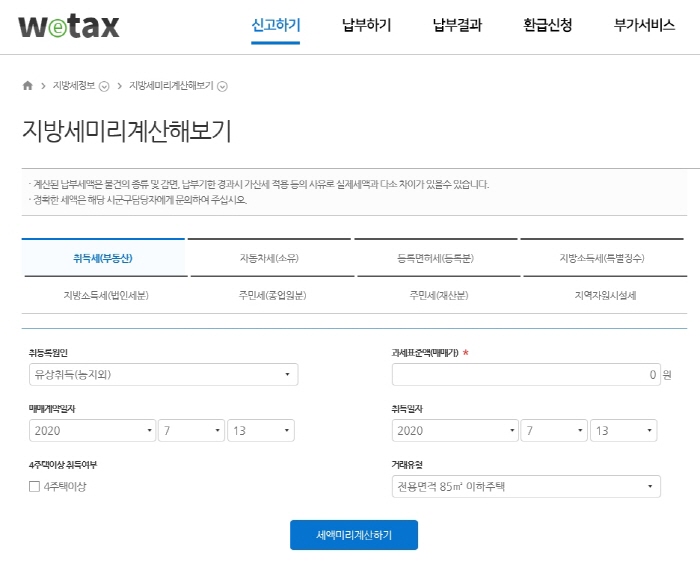Check the 4주택이상 checkbox
The width and height of the screenshot is (700, 563).
click(x=35, y=487)
